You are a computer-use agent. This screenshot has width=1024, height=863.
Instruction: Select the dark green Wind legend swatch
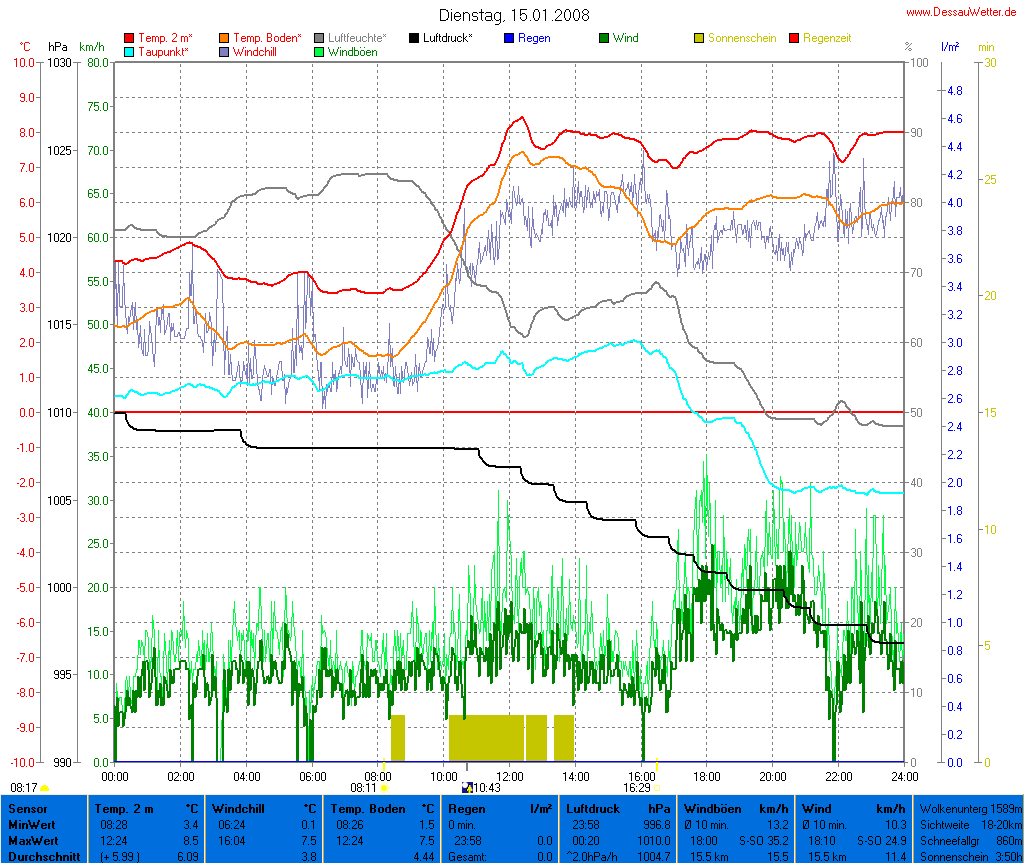pos(604,38)
